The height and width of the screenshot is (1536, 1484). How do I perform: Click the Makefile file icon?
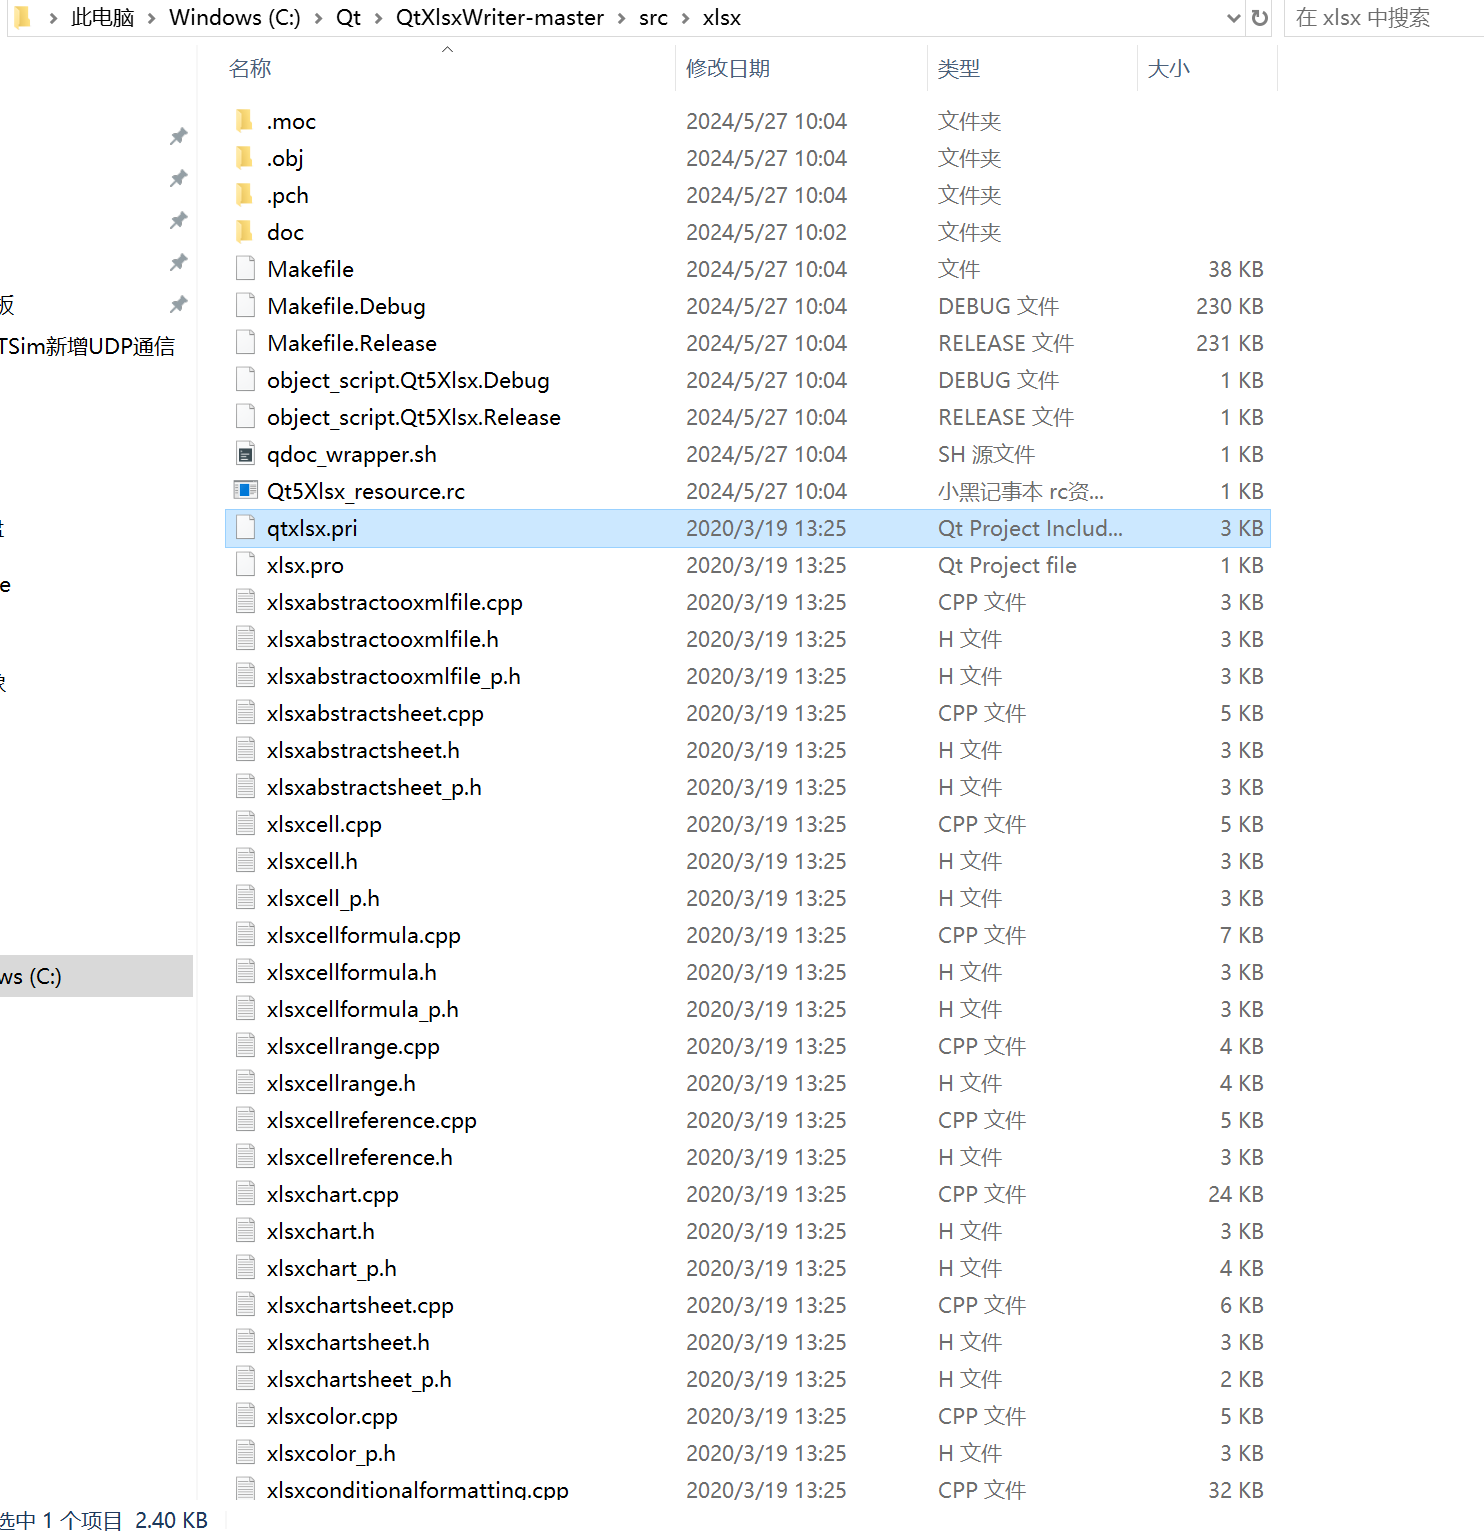[x=245, y=269]
